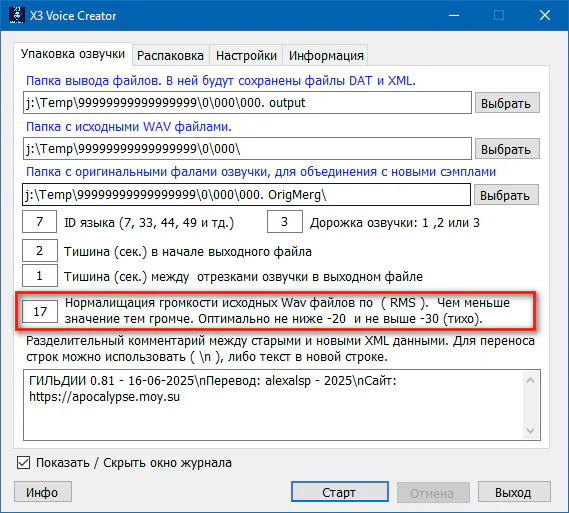Switch to the Информация tab
The image size is (569, 513).
click(x=326, y=56)
